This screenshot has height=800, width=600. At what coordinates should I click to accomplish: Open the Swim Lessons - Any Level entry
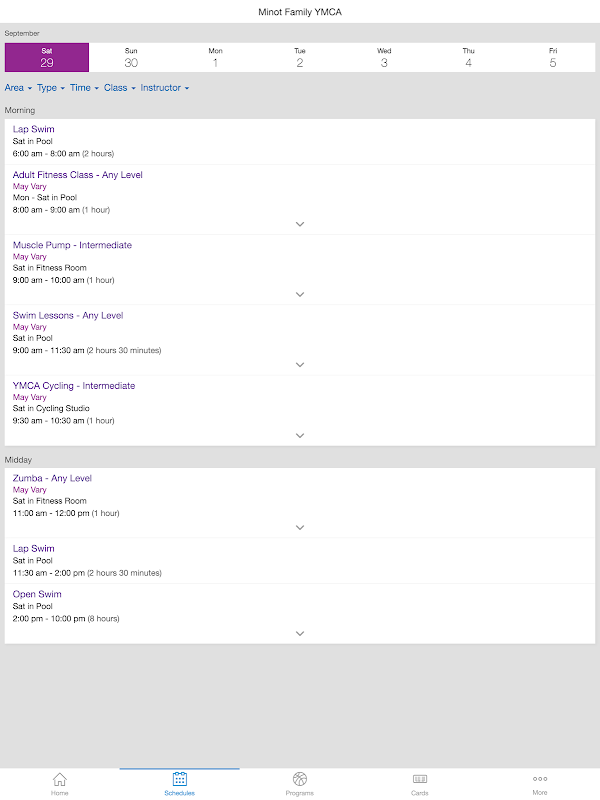[68, 316]
